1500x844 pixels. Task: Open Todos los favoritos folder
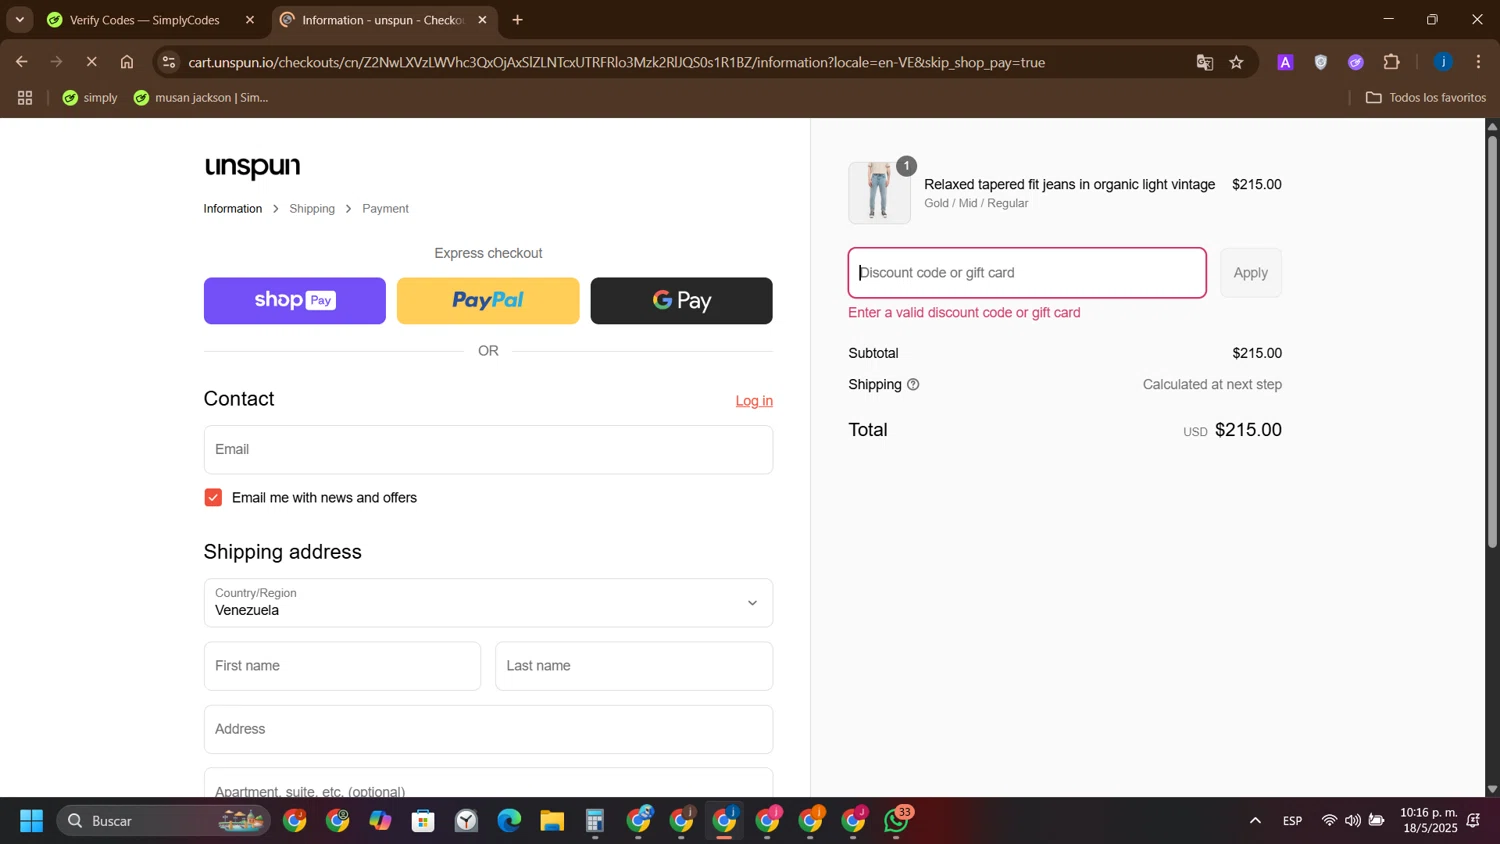pos(1426,98)
